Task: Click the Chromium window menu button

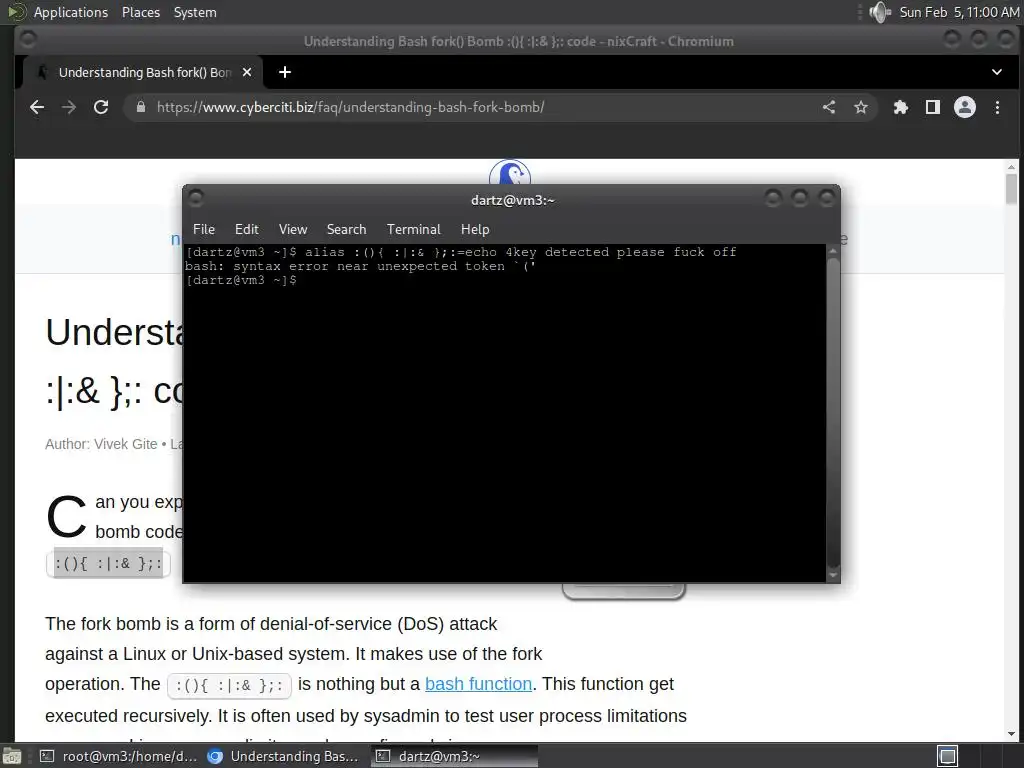Action: 27,39
